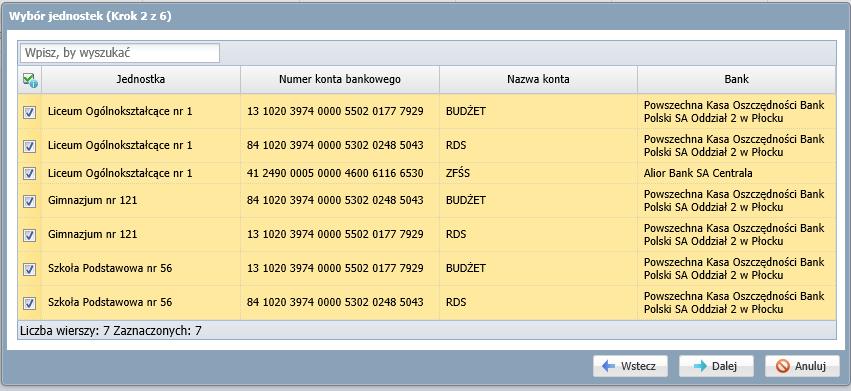Click the bank cell in Gimnazjum BUDŻET row
851x391 pixels.
[x=736, y=200]
